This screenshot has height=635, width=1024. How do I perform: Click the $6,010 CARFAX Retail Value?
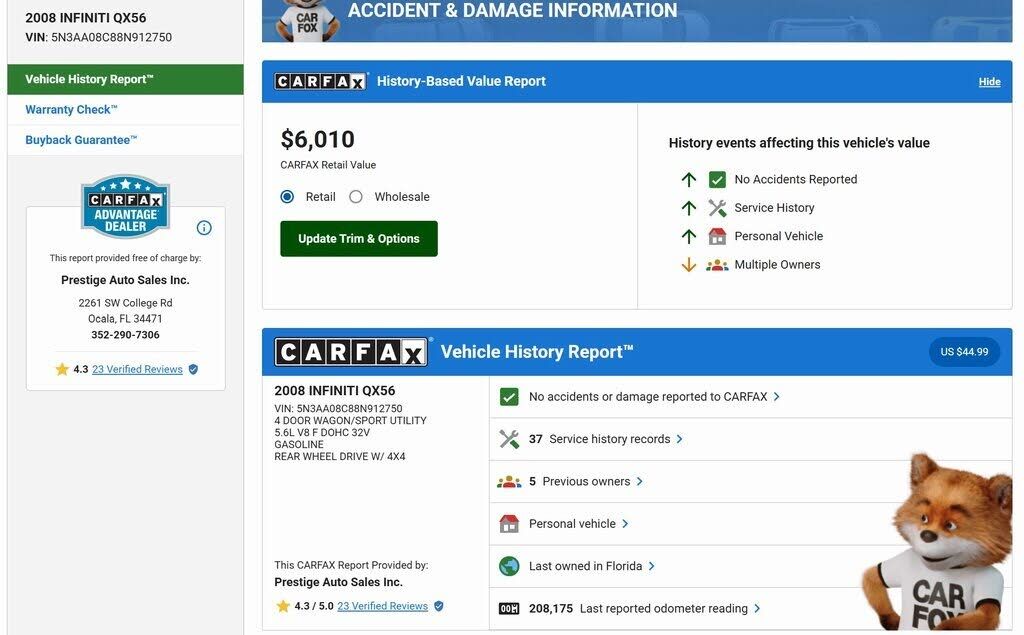[317, 139]
